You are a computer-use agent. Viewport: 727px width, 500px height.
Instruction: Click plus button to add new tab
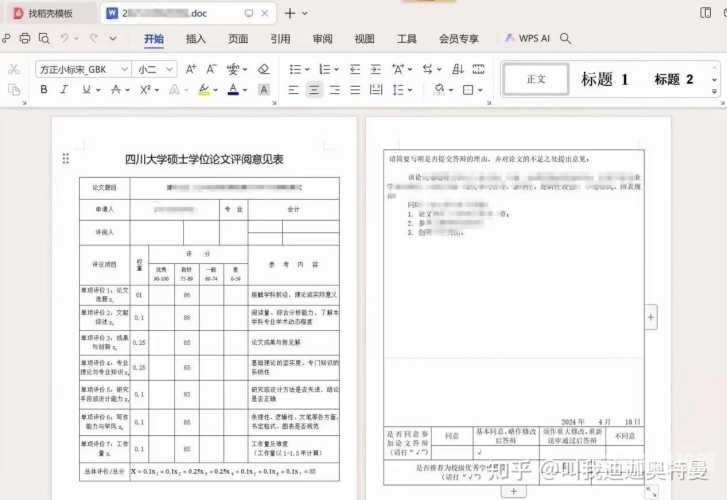[290, 13]
